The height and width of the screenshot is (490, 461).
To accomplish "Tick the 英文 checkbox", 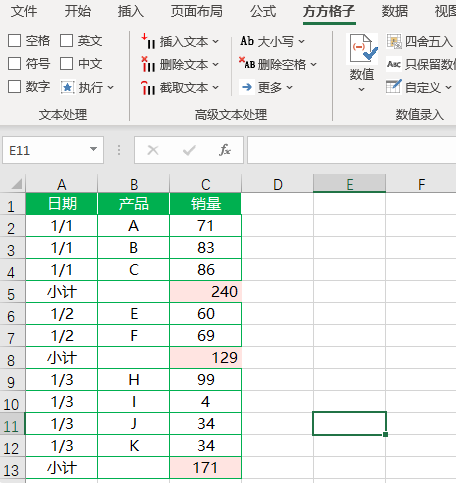I will coord(66,41).
